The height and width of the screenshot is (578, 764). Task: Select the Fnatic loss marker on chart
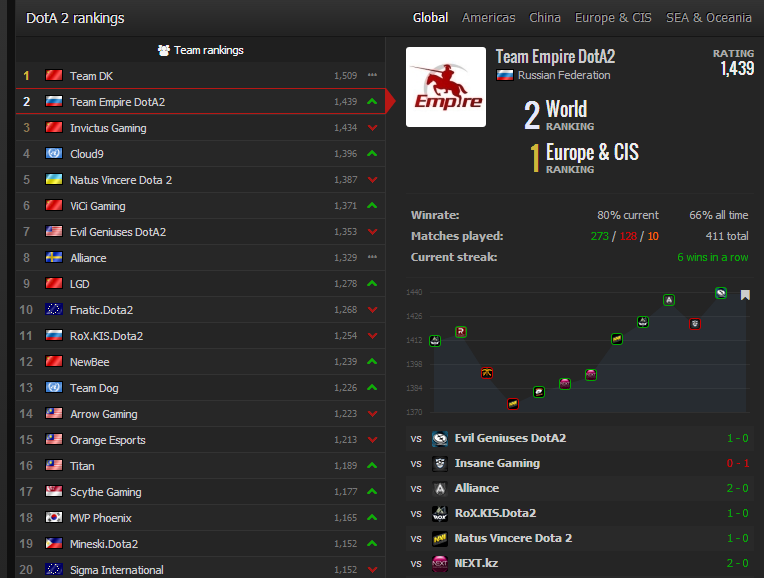coord(487,373)
